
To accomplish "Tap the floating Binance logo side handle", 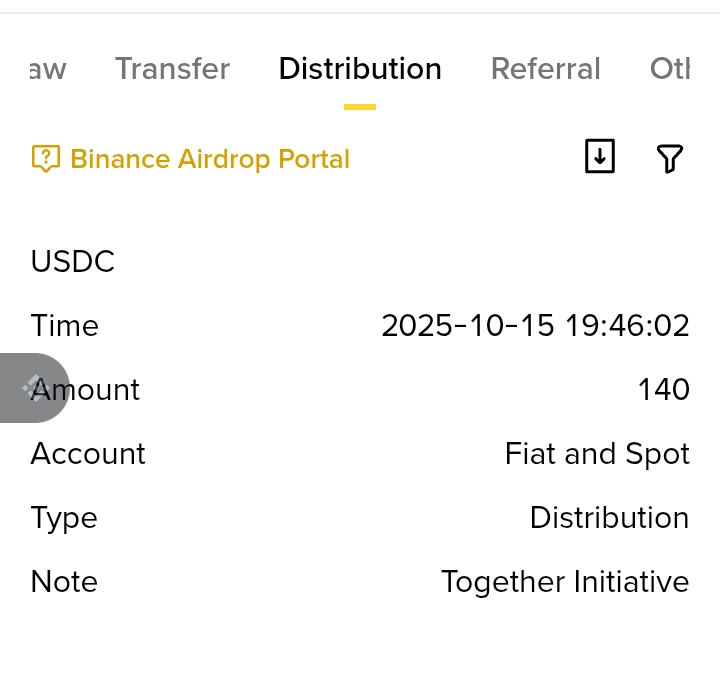I will click(34, 388).
